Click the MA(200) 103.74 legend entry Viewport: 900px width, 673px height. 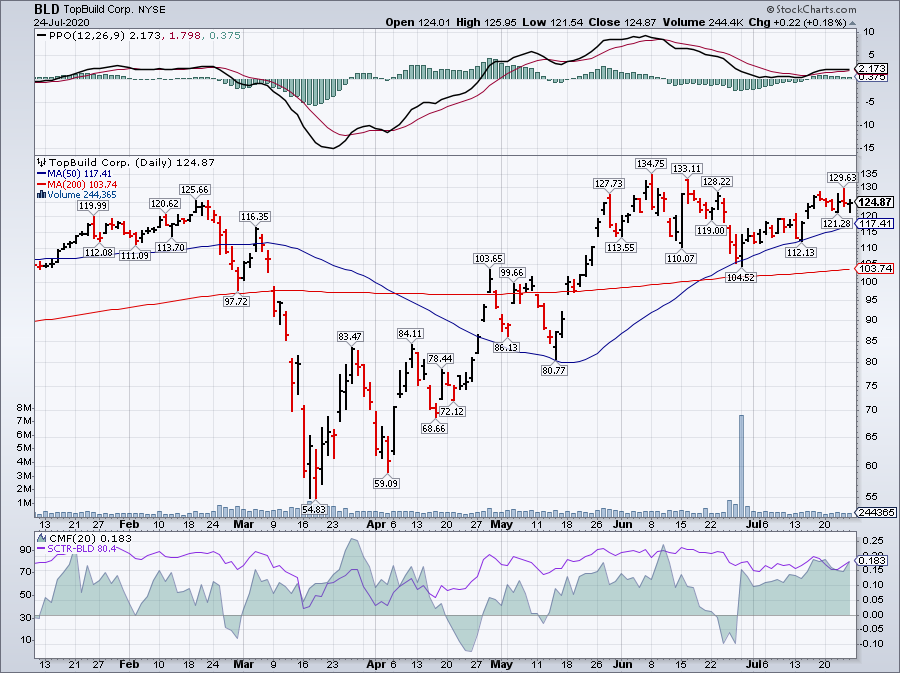tap(77, 184)
